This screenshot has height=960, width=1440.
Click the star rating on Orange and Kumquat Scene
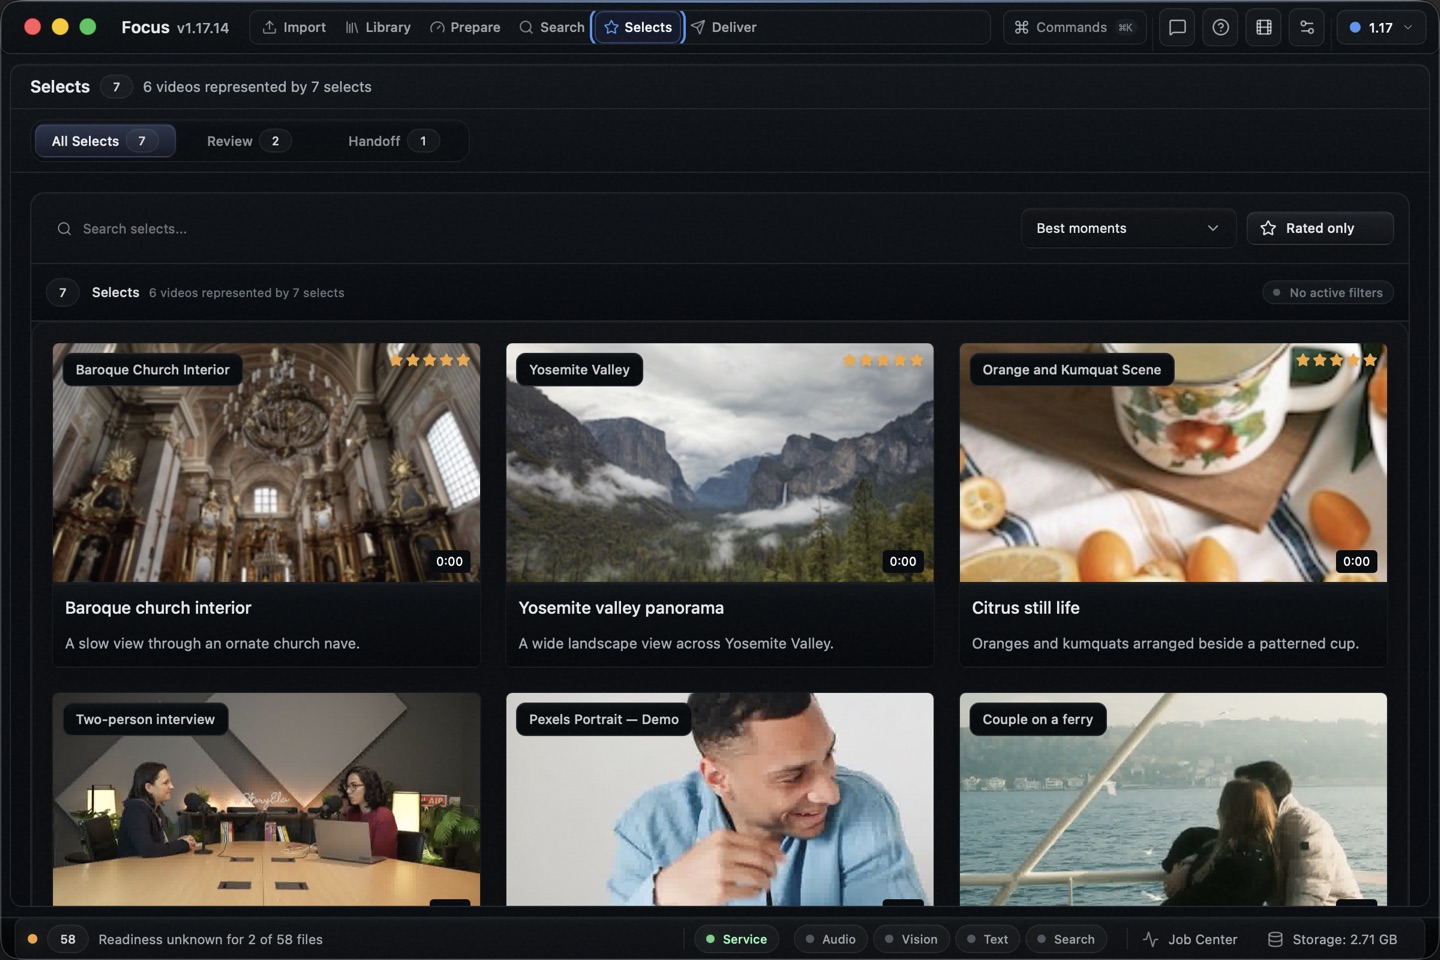(x=1336, y=360)
